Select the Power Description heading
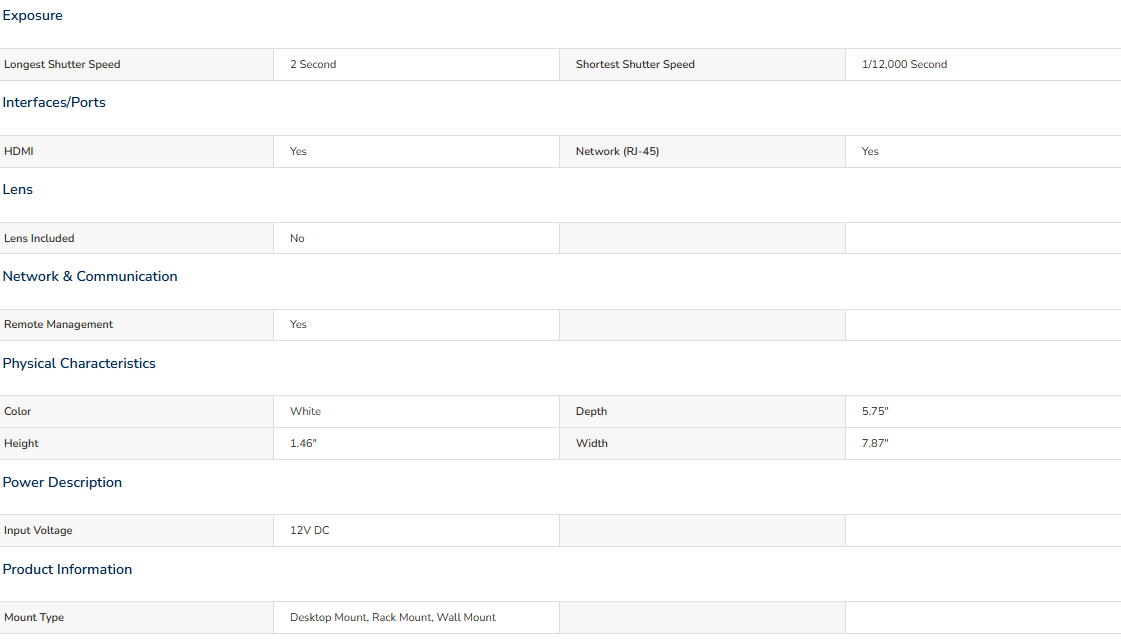Image resolution: width=1121 pixels, height=639 pixels. [x=62, y=482]
